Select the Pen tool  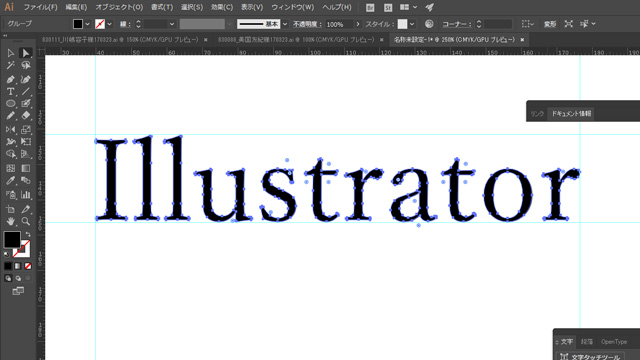click(11, 79)
